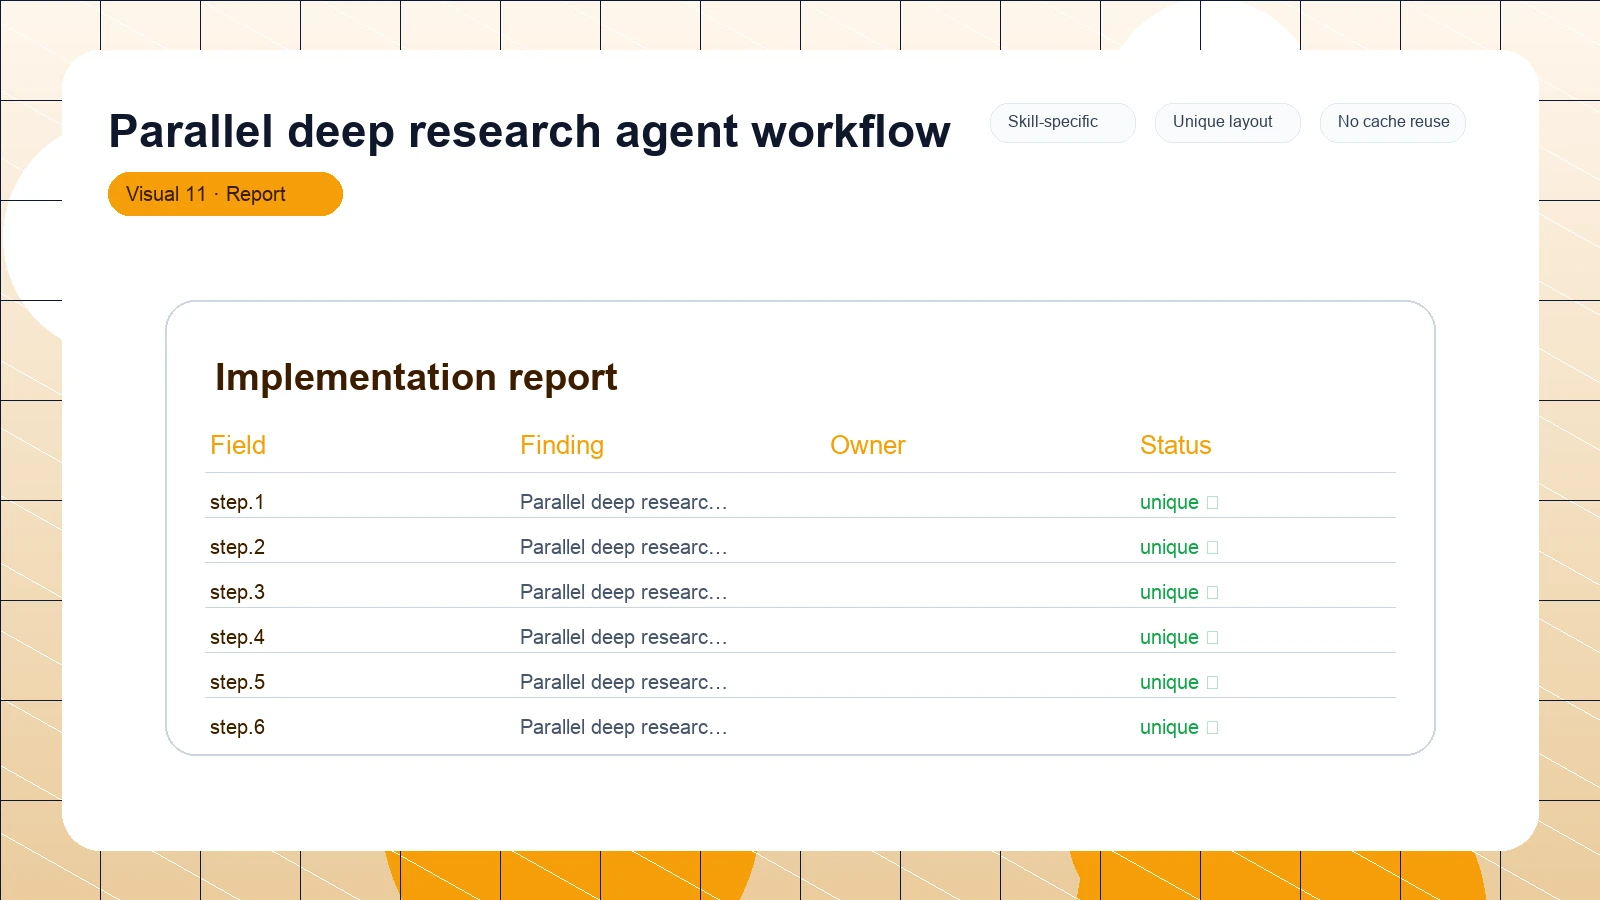1600x900 pixels.
Task: Click the unique status in step.4 row
Action: pos(1179,637)
